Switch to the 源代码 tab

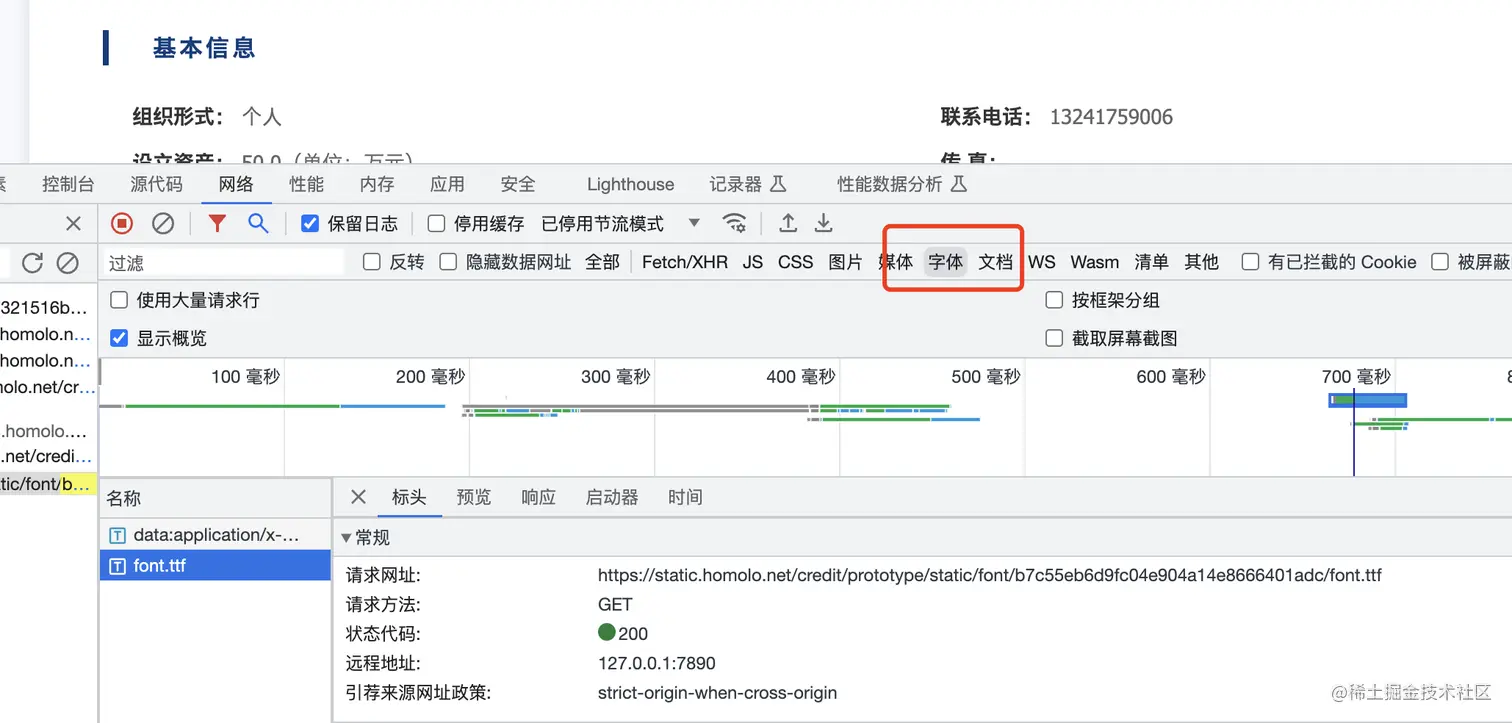(156, 184)
